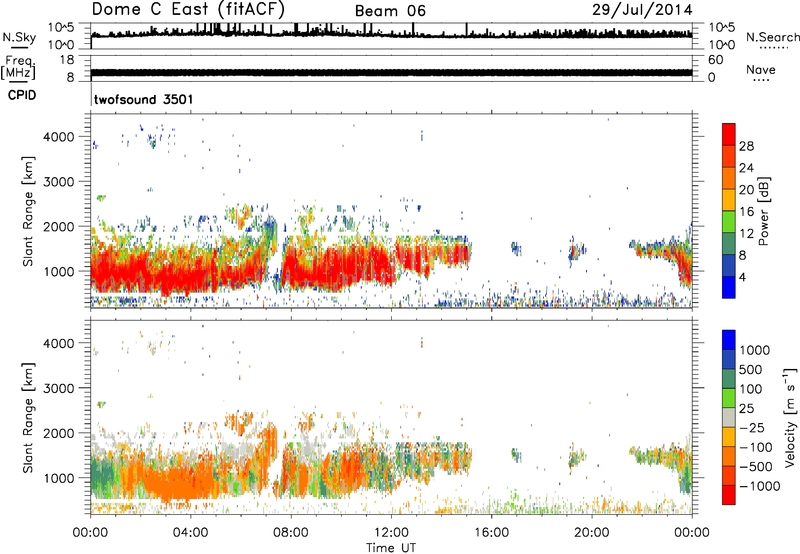Pick the light green 12–16 dB power colorbar segment

click(729, 222)
